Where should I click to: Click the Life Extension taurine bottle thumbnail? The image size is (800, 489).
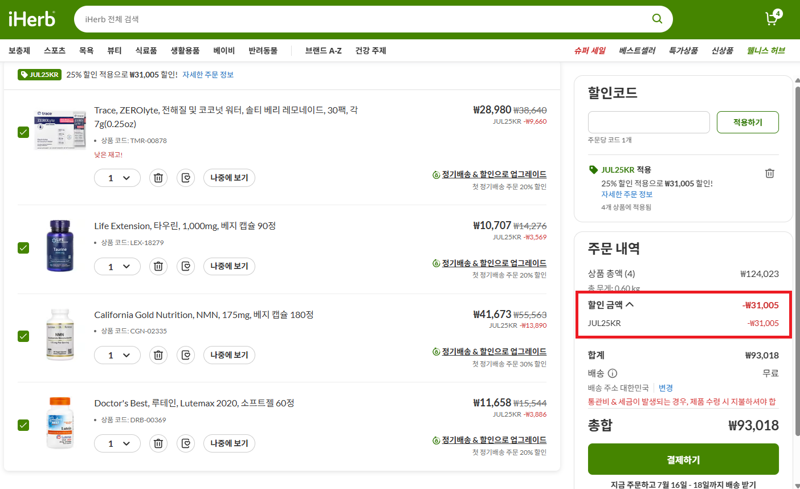point(60,246)
